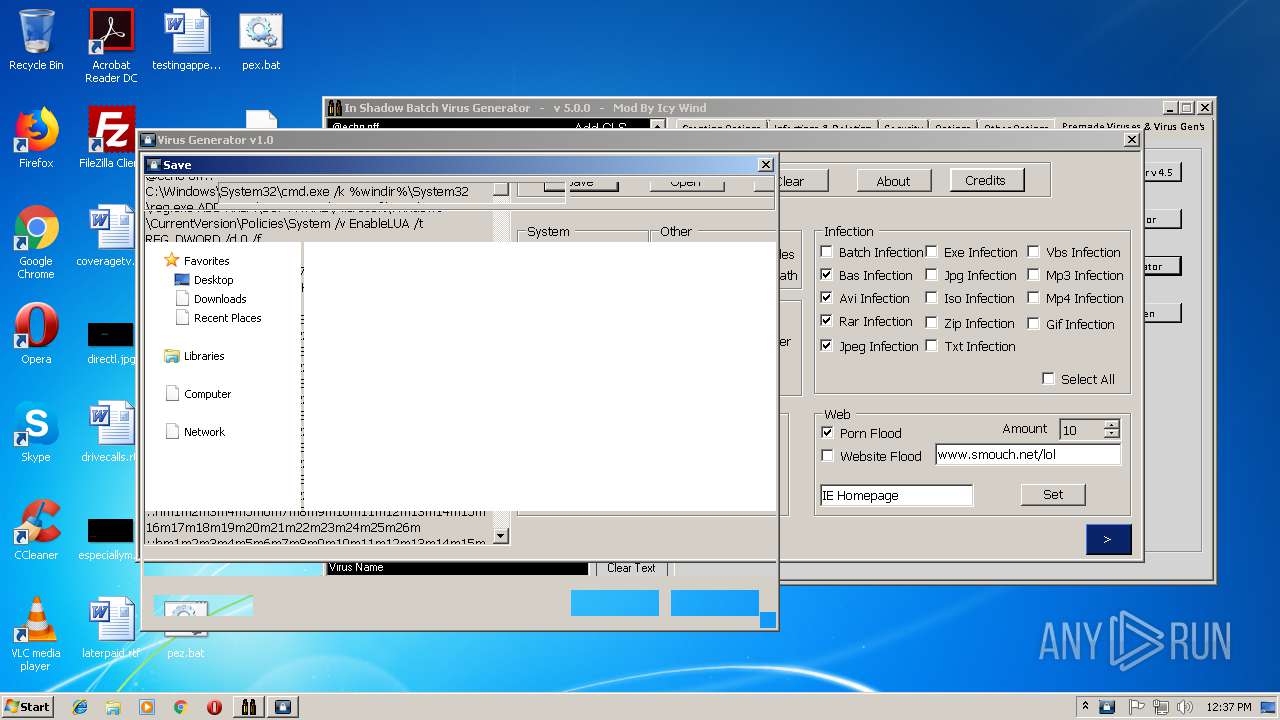Select Computer in Save dialog sidebar
This screenshot has height=720, width=1280.
pyautogui.click(x=198, y=393)
